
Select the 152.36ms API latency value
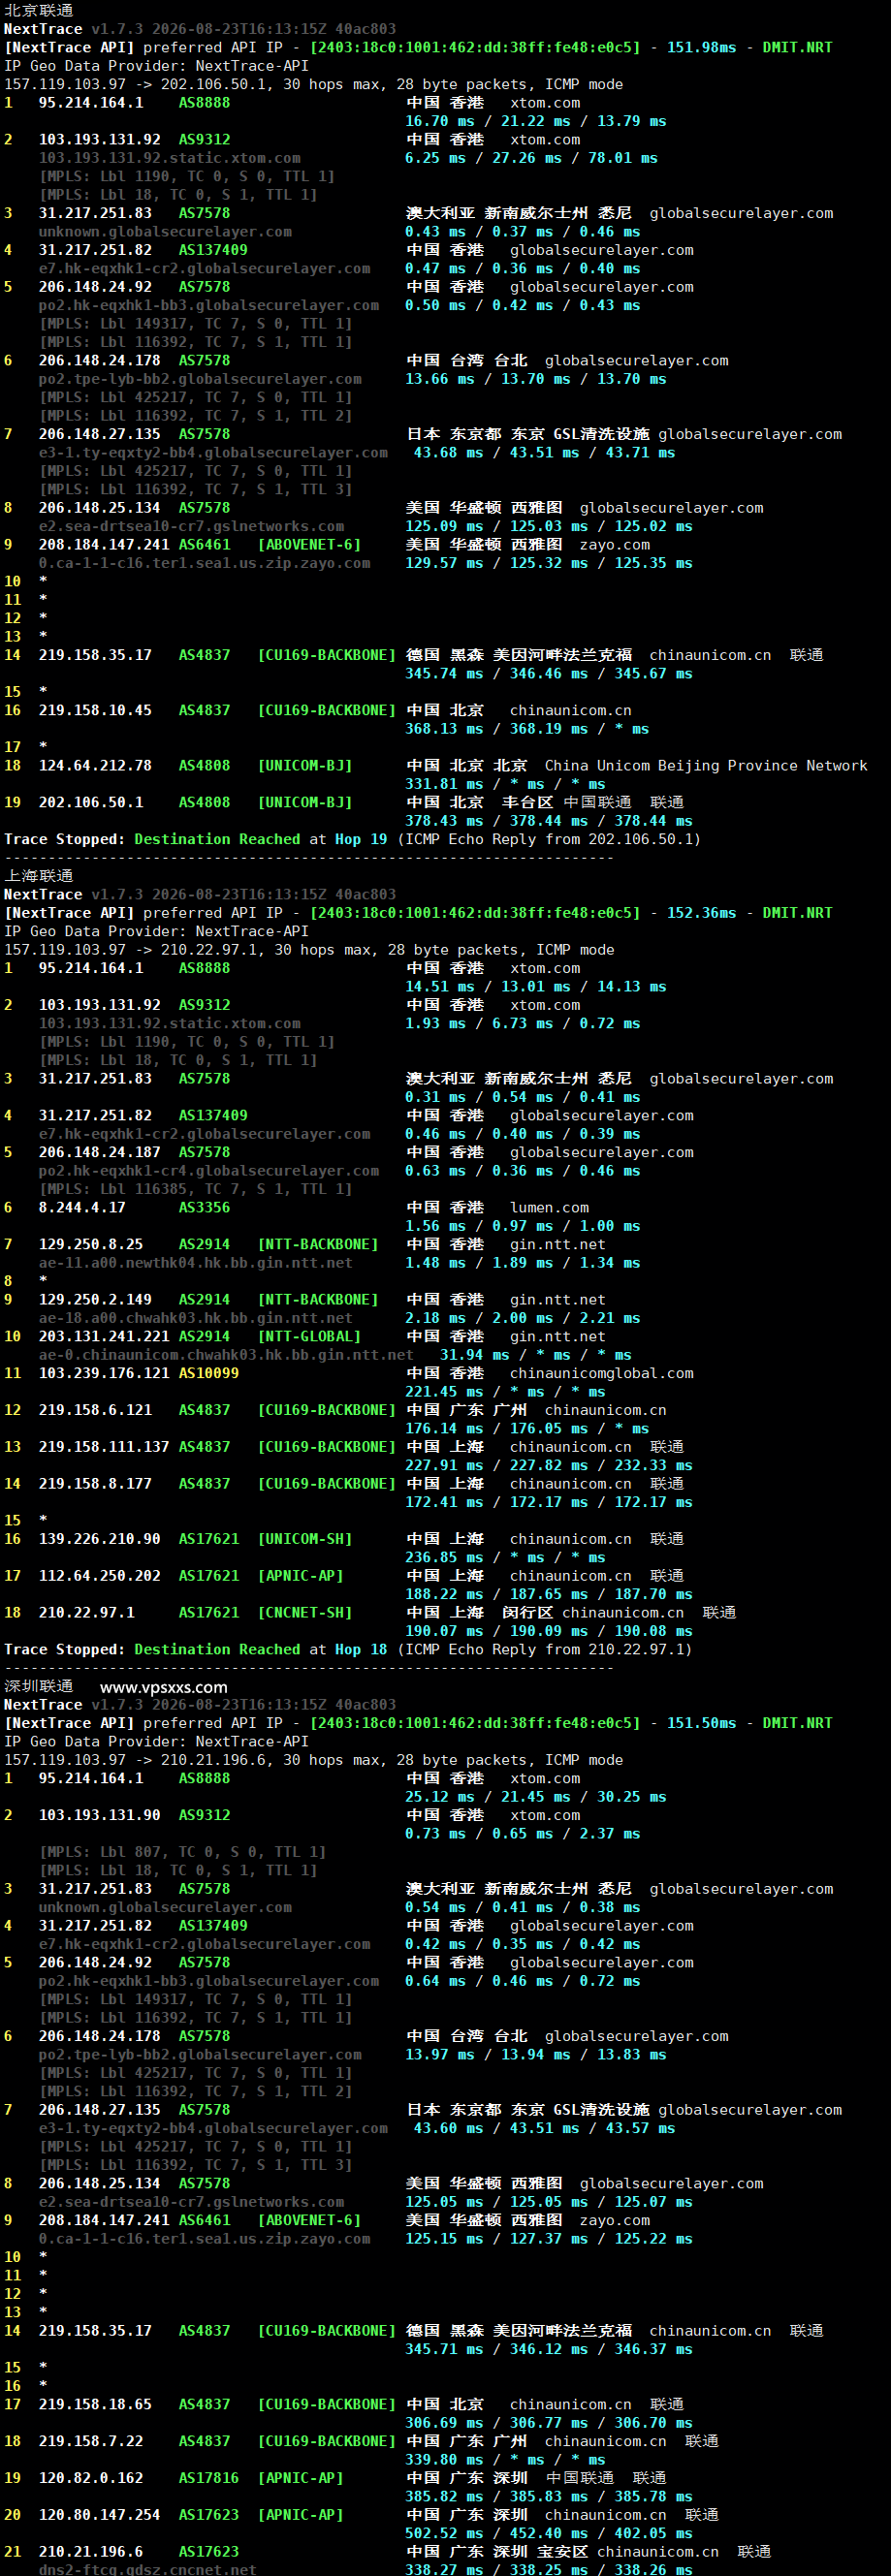tap(701, 913)
